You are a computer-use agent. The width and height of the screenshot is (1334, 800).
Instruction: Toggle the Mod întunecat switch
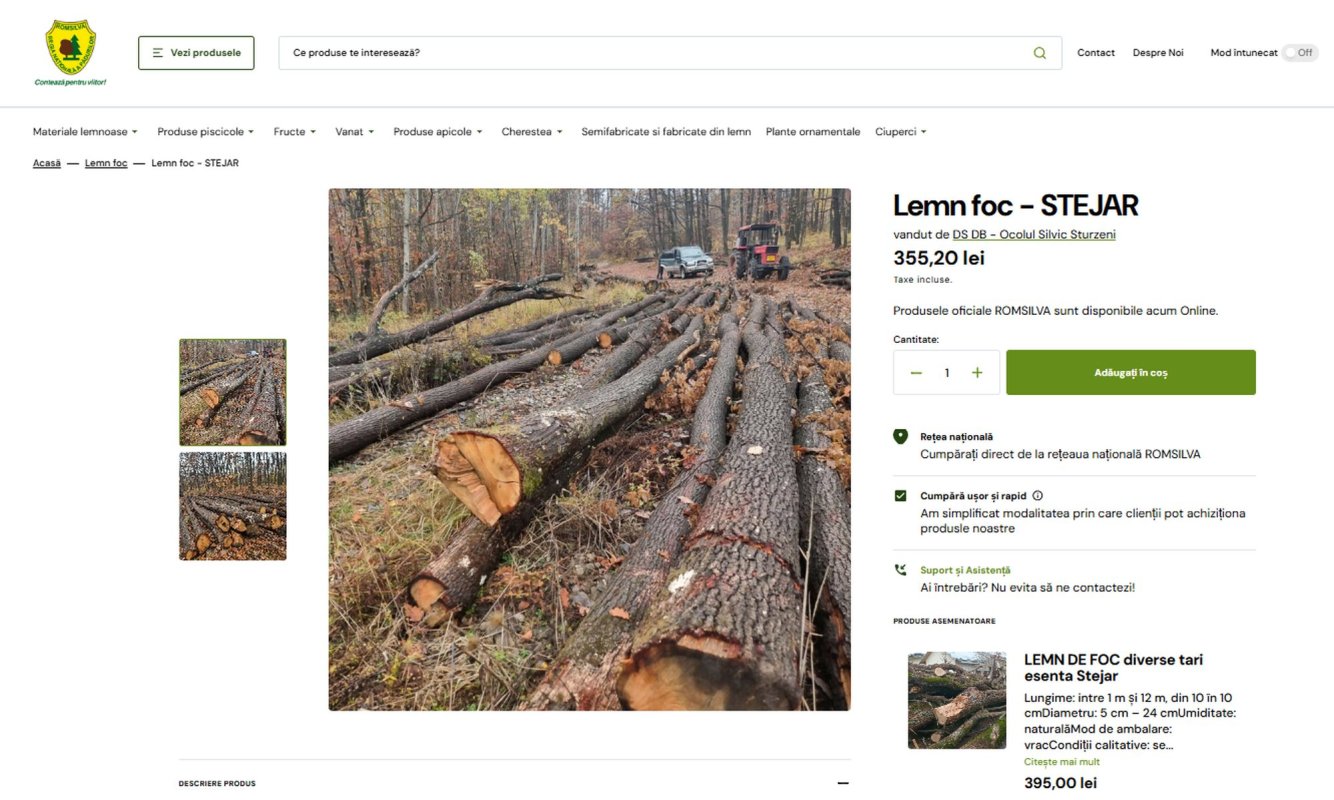point(1300,53)
